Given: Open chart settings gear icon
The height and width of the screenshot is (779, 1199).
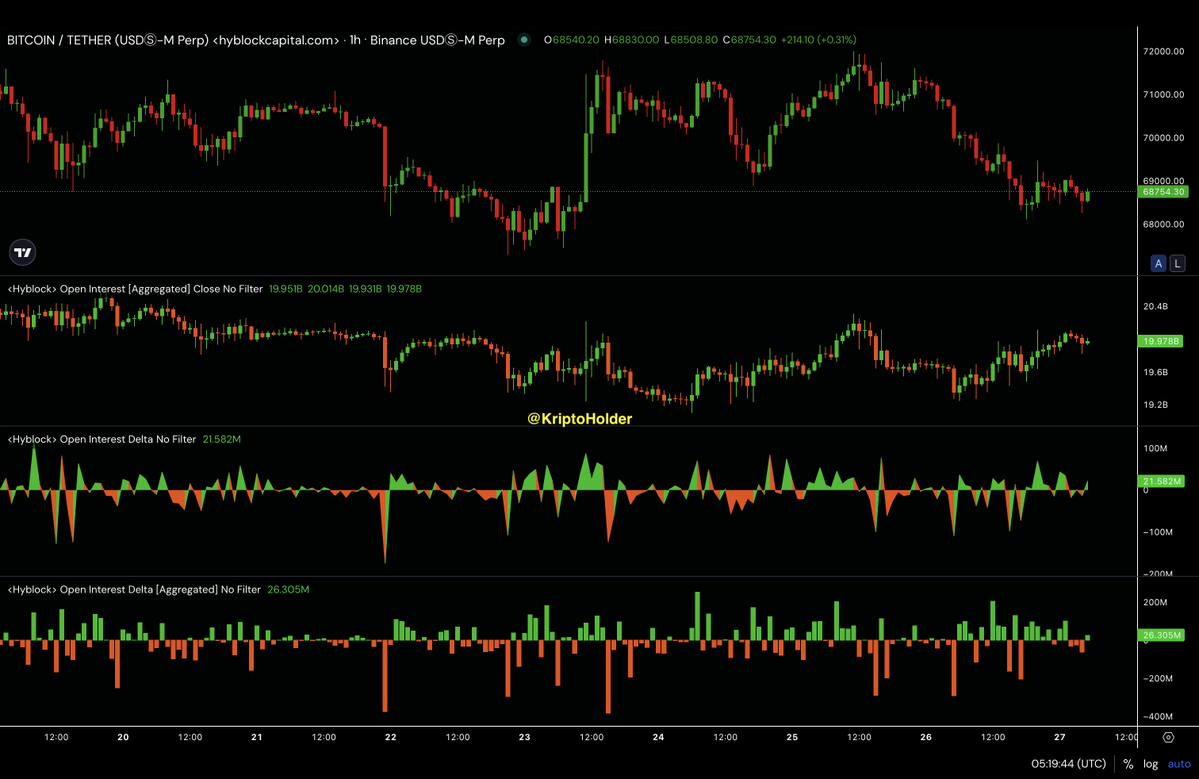Looking at the screenshot, I should (x=1168, y=737).
